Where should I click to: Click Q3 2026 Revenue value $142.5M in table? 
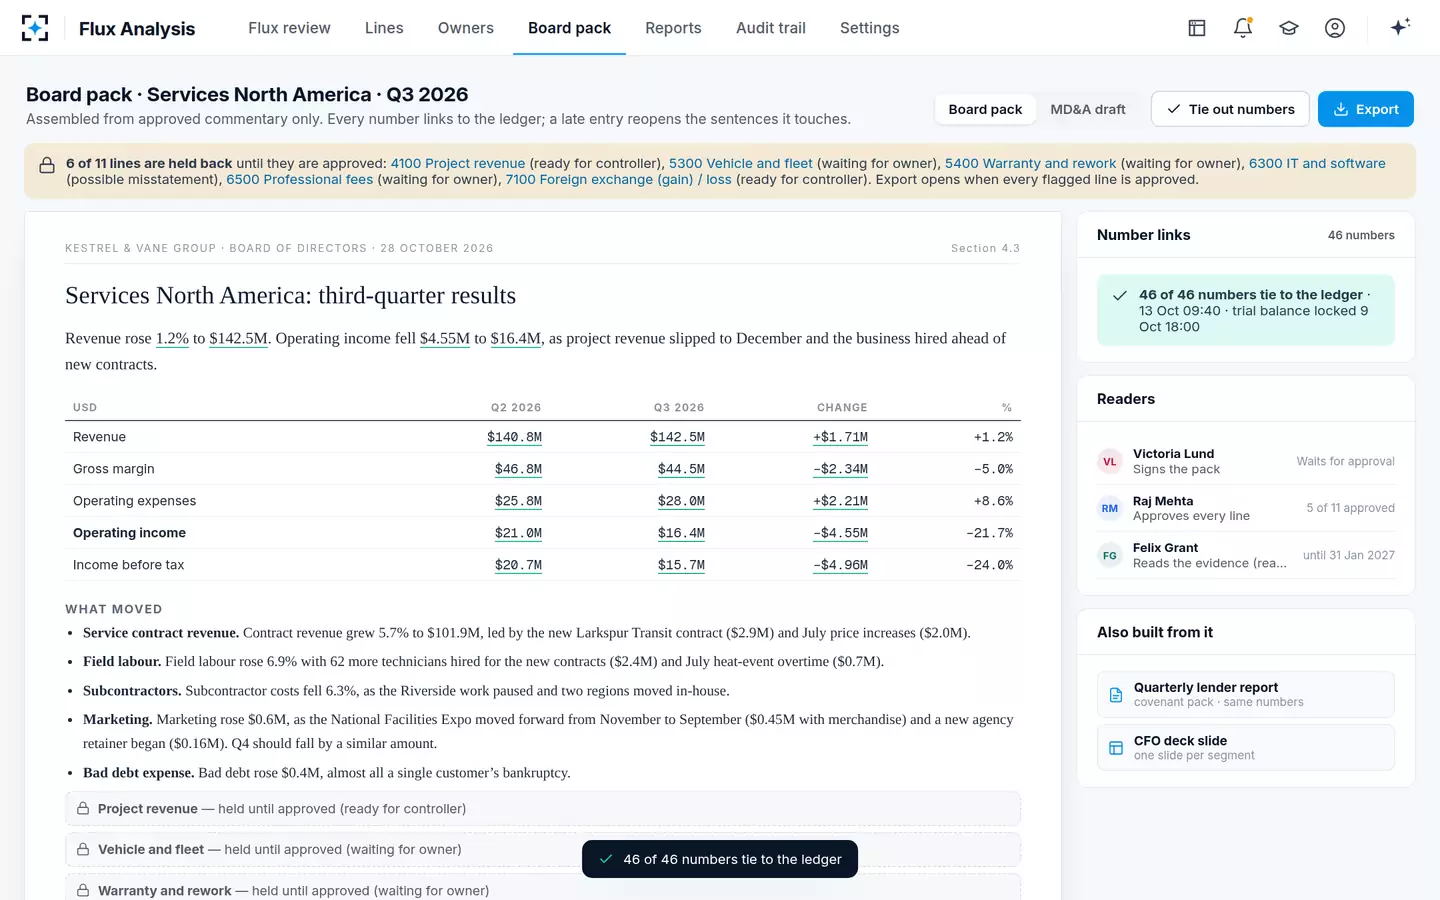677,437
